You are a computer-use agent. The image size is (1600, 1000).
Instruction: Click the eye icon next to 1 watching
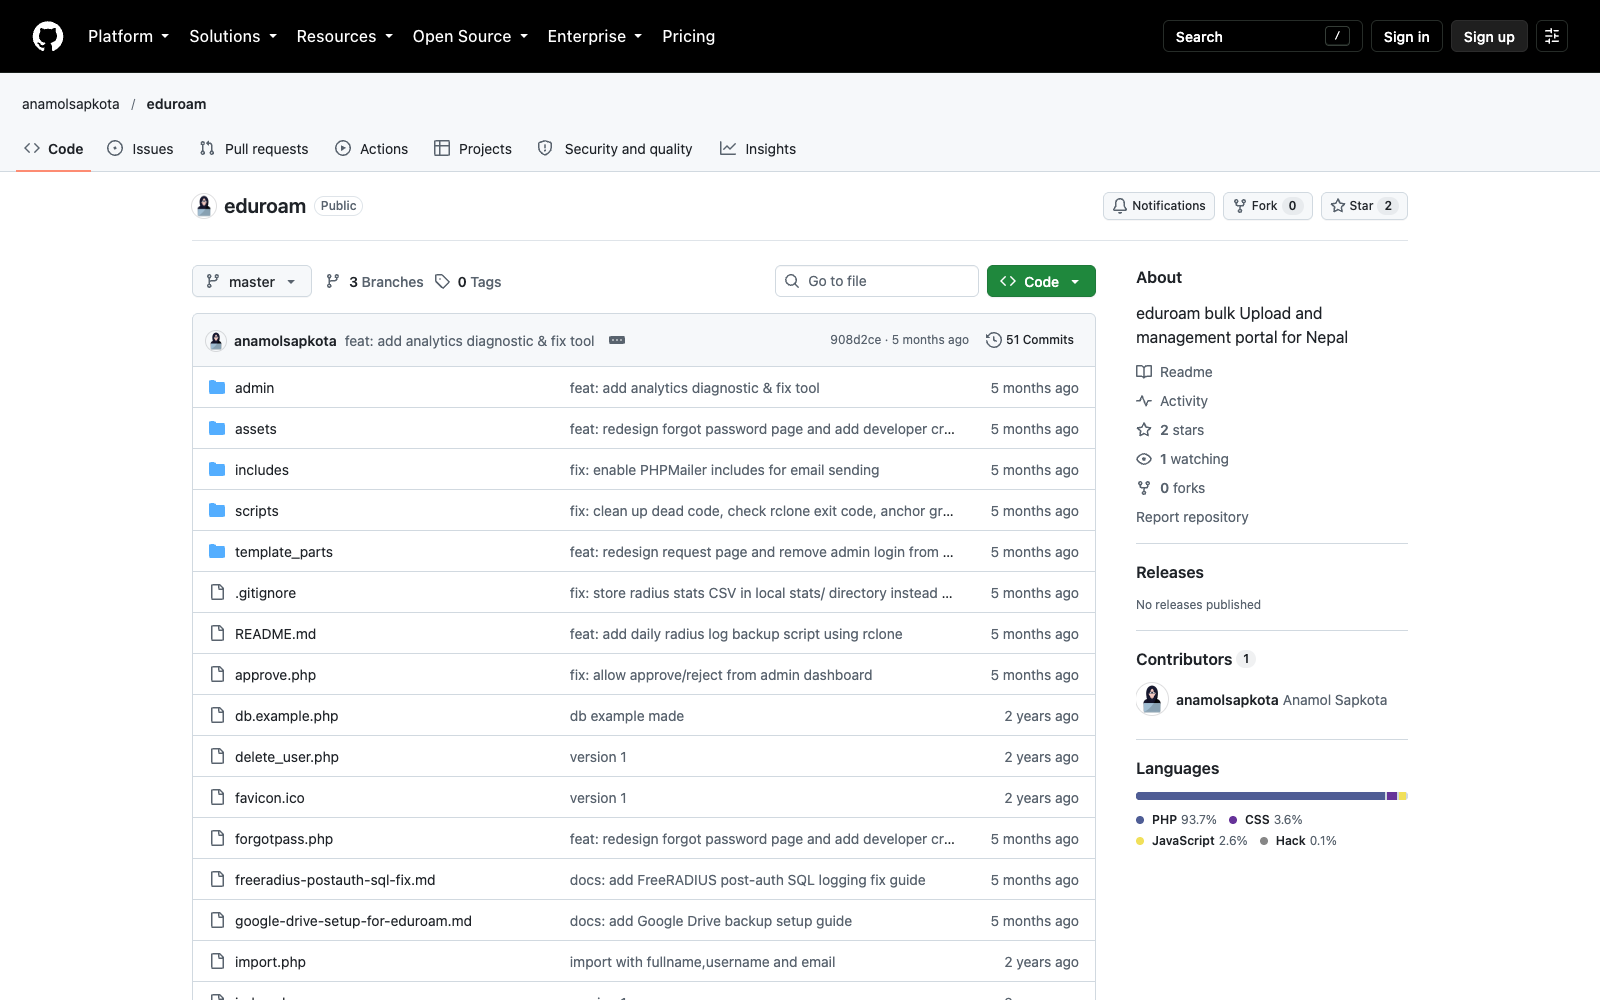point(1144,459)
